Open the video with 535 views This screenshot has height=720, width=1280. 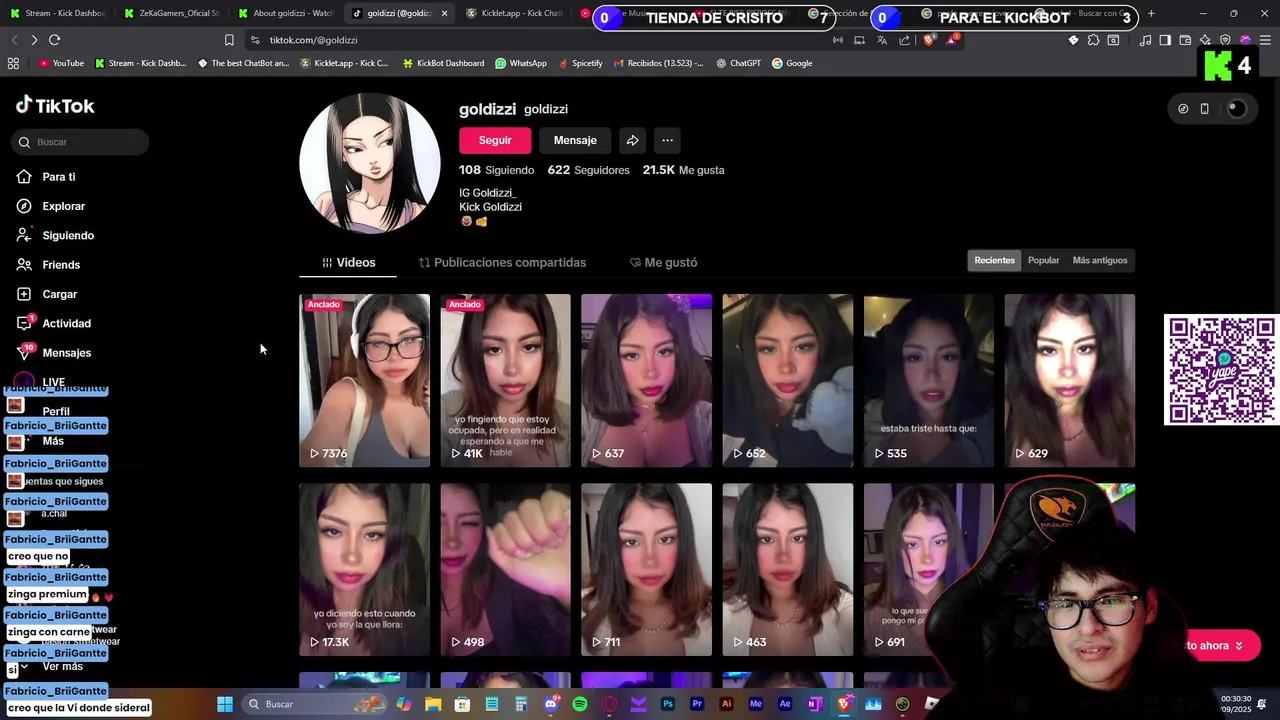point(928,380)
